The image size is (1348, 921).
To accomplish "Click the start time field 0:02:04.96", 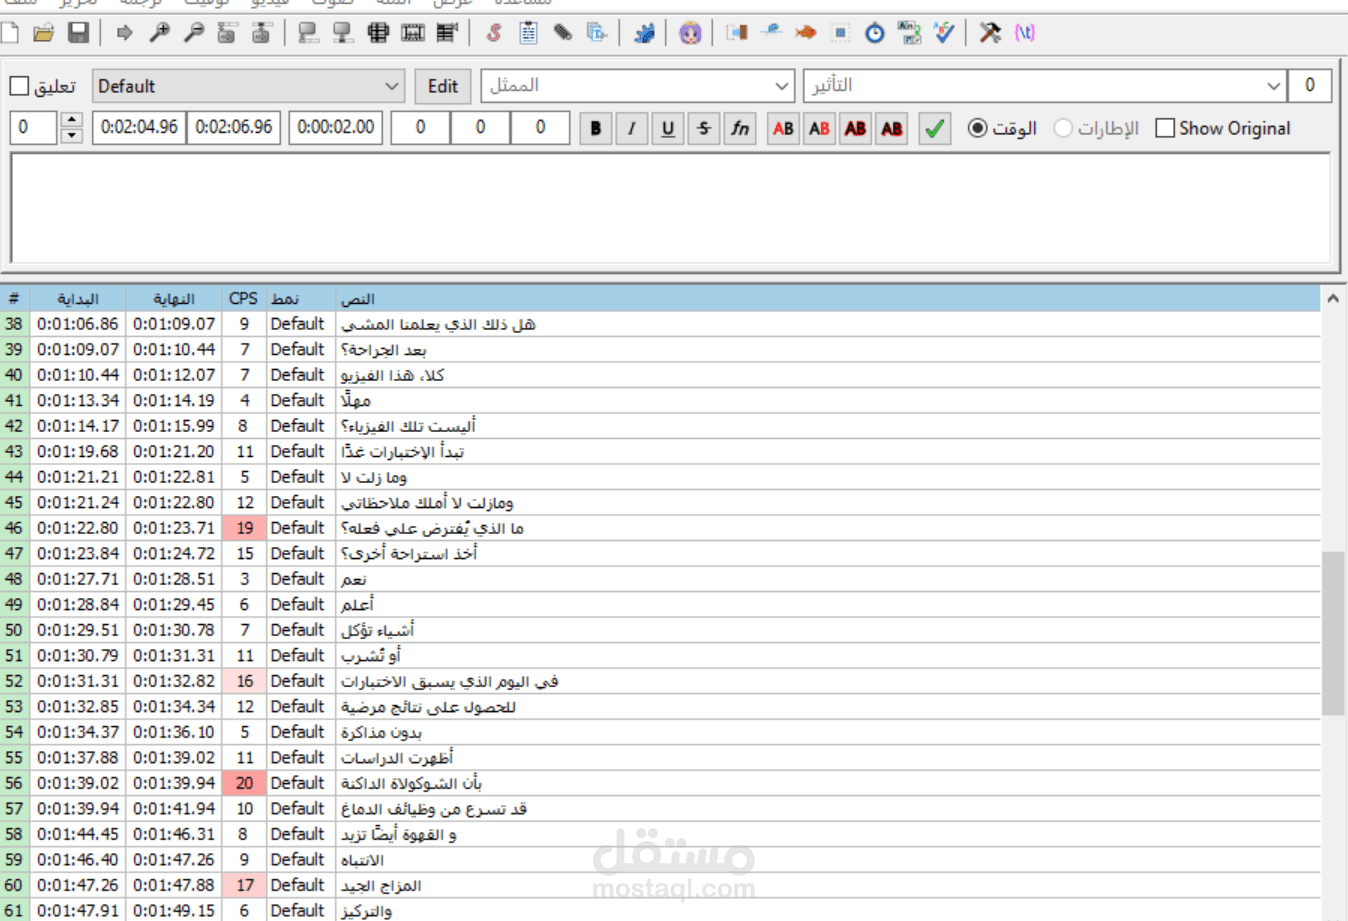I will pos(139,128).
